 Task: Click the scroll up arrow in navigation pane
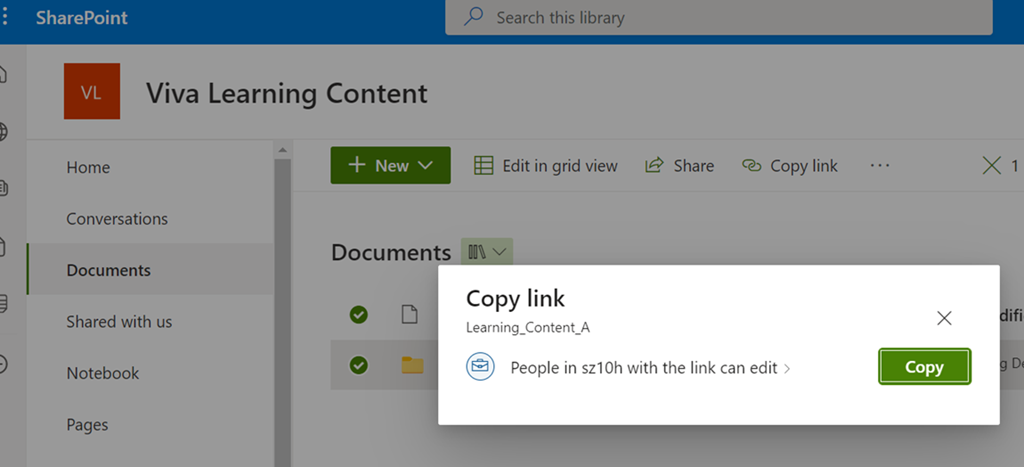[282, 150]
